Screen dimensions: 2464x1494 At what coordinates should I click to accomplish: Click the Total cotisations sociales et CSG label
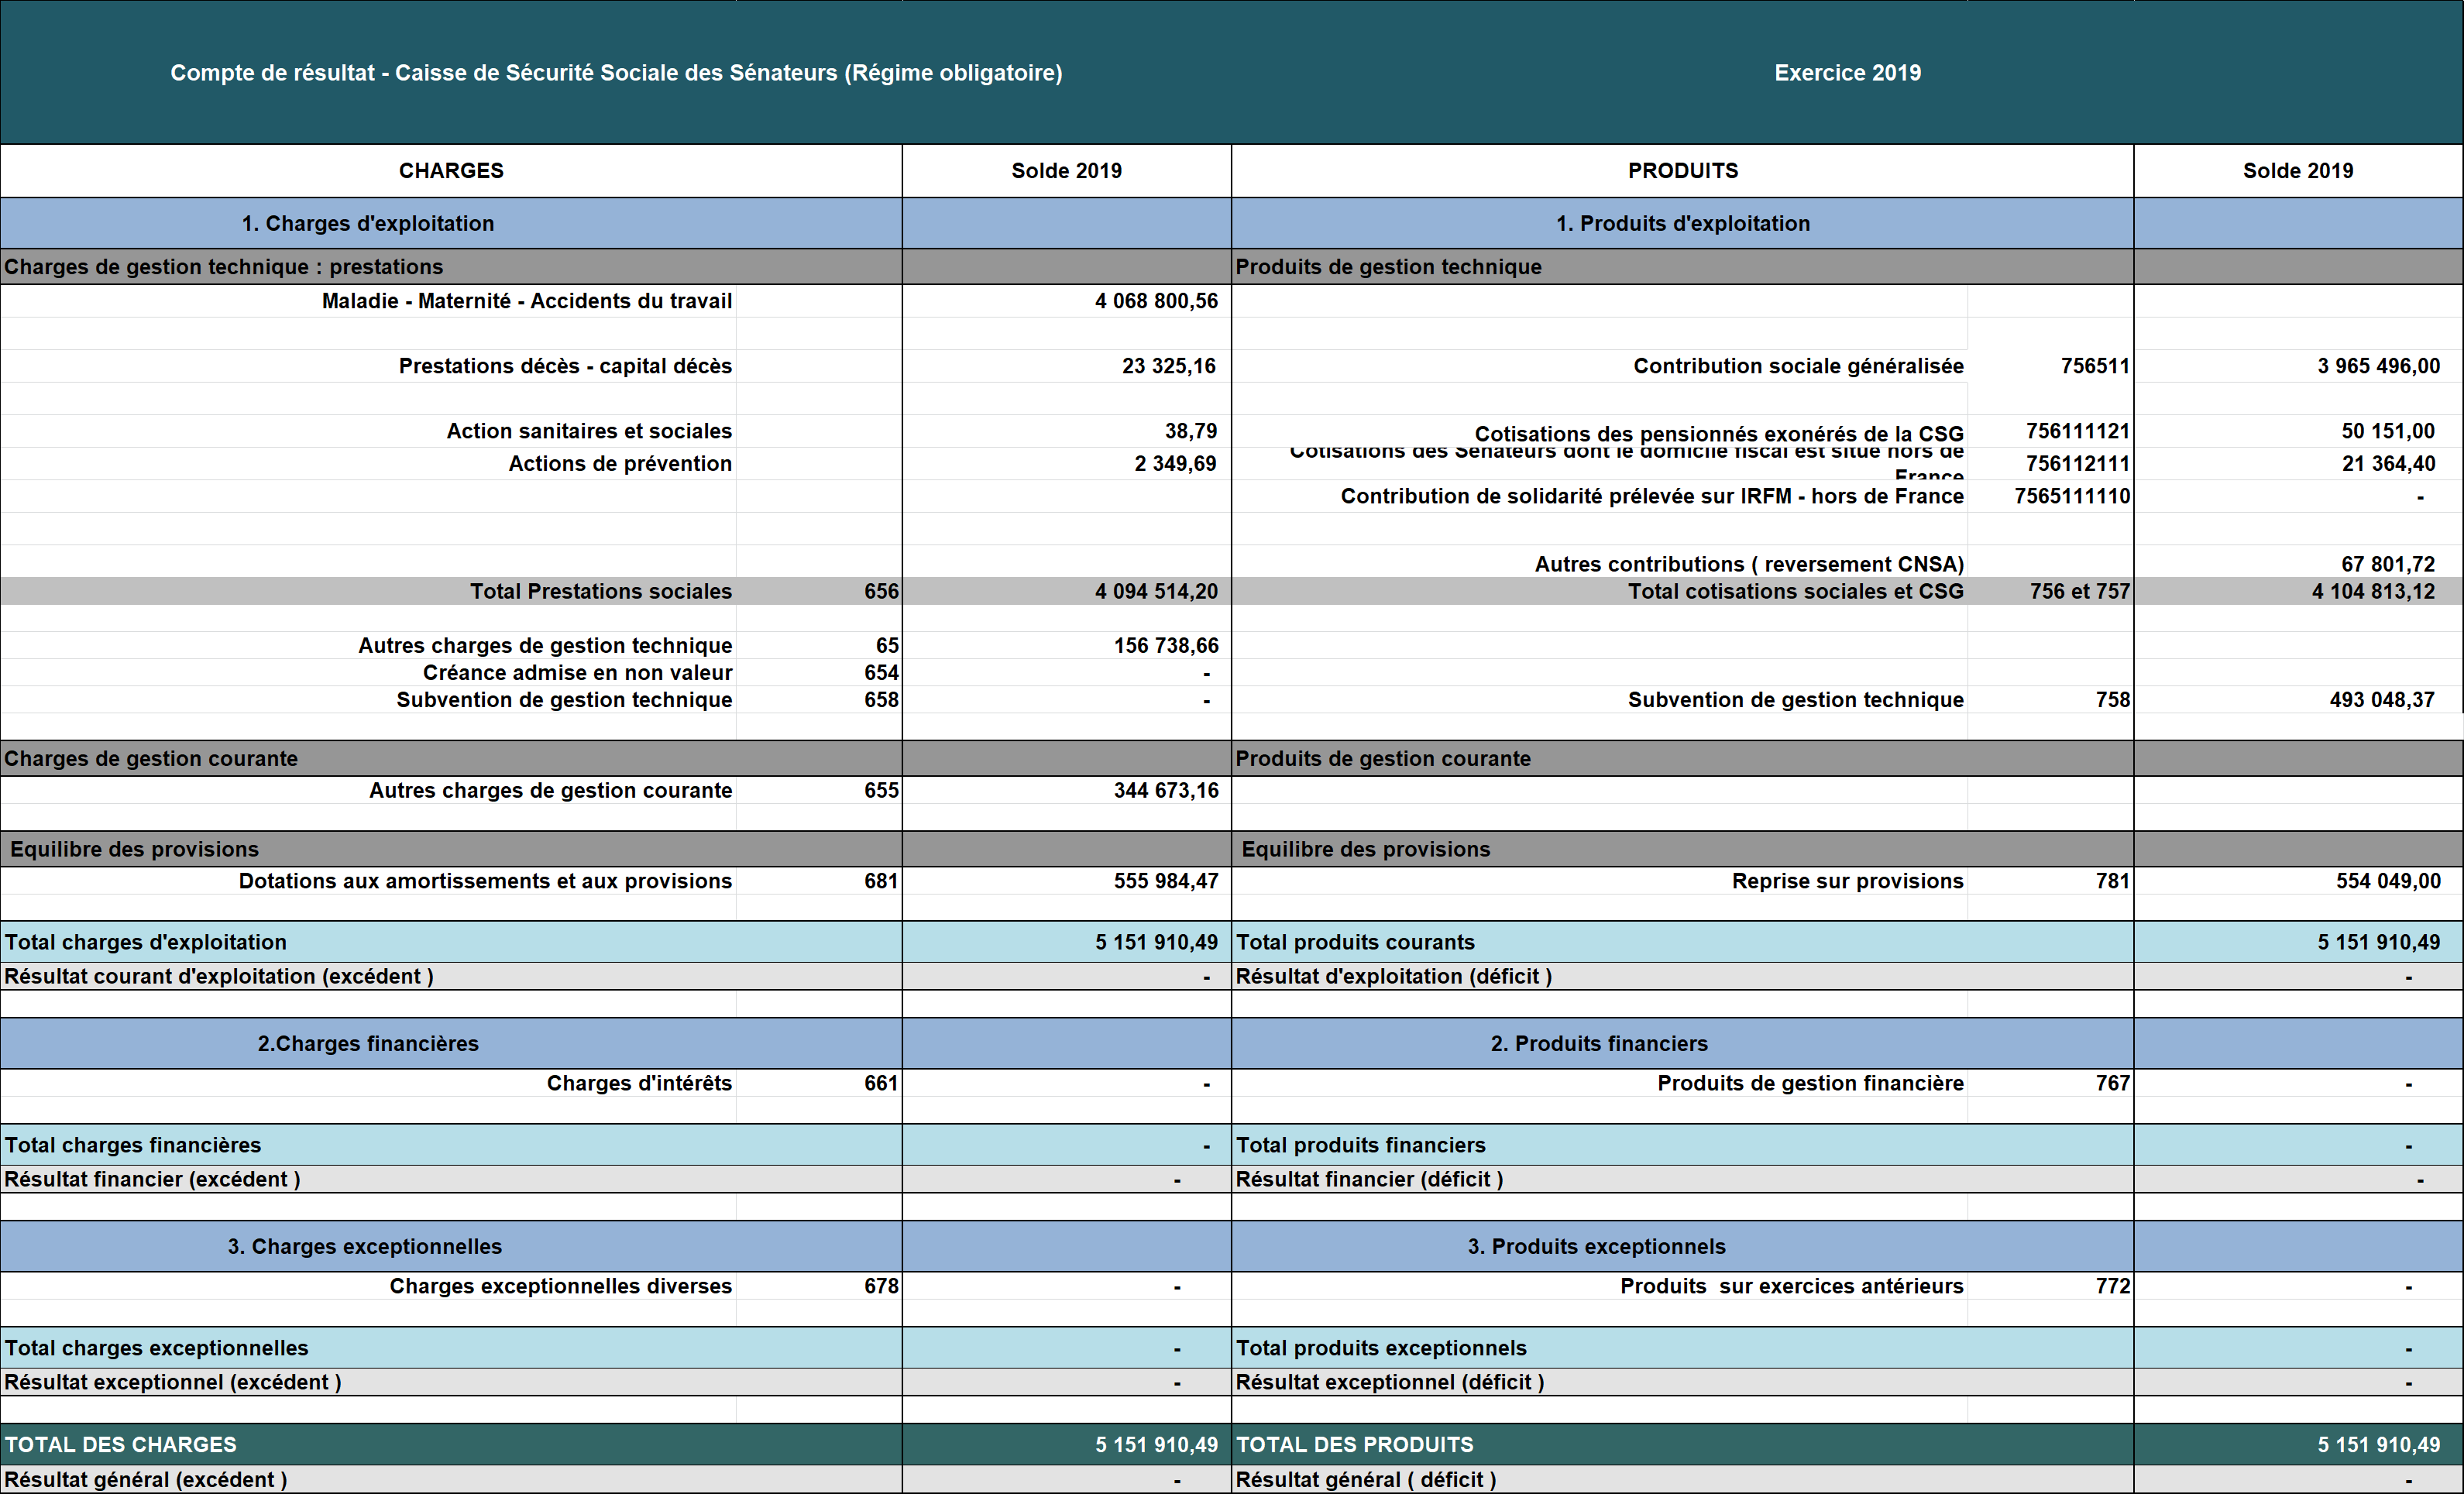(x=1795, y=591)
